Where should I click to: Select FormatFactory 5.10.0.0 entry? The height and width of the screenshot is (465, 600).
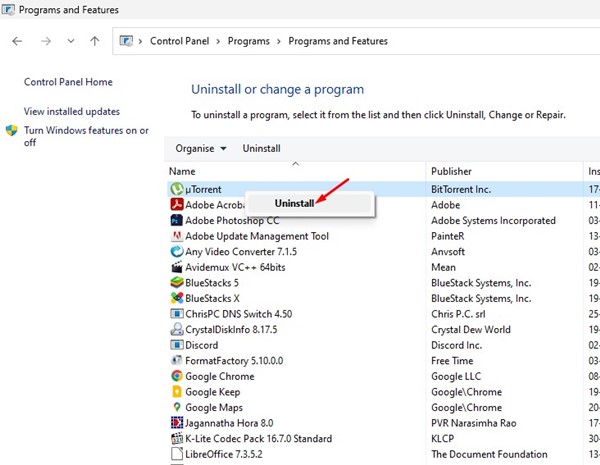[x=234, y=361]
